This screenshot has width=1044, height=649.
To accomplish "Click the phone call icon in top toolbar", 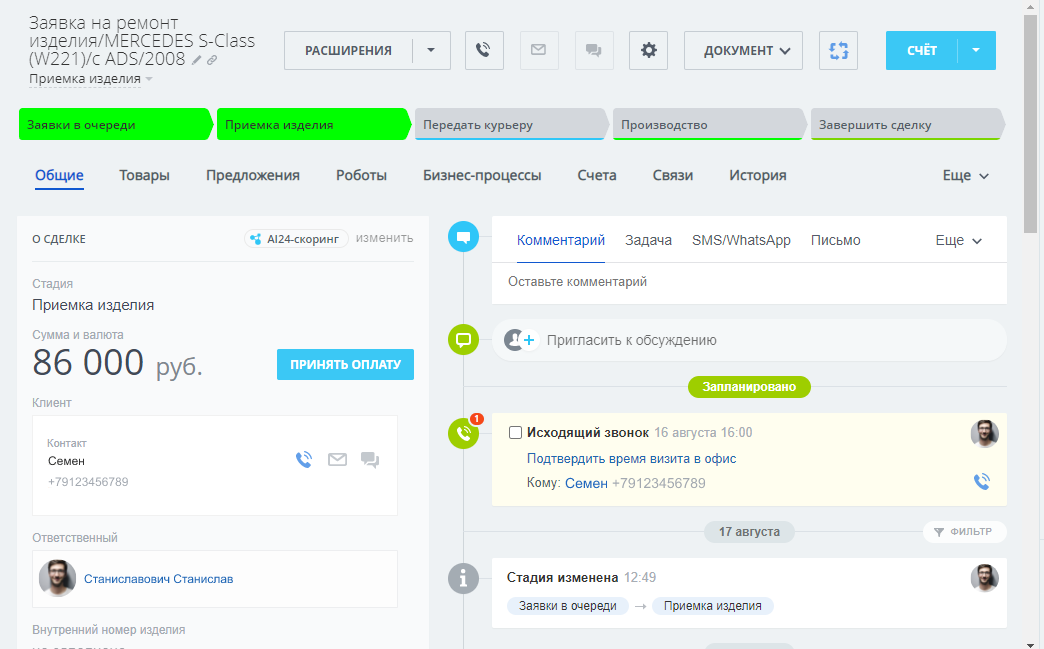I will click(x=484, y=51).
